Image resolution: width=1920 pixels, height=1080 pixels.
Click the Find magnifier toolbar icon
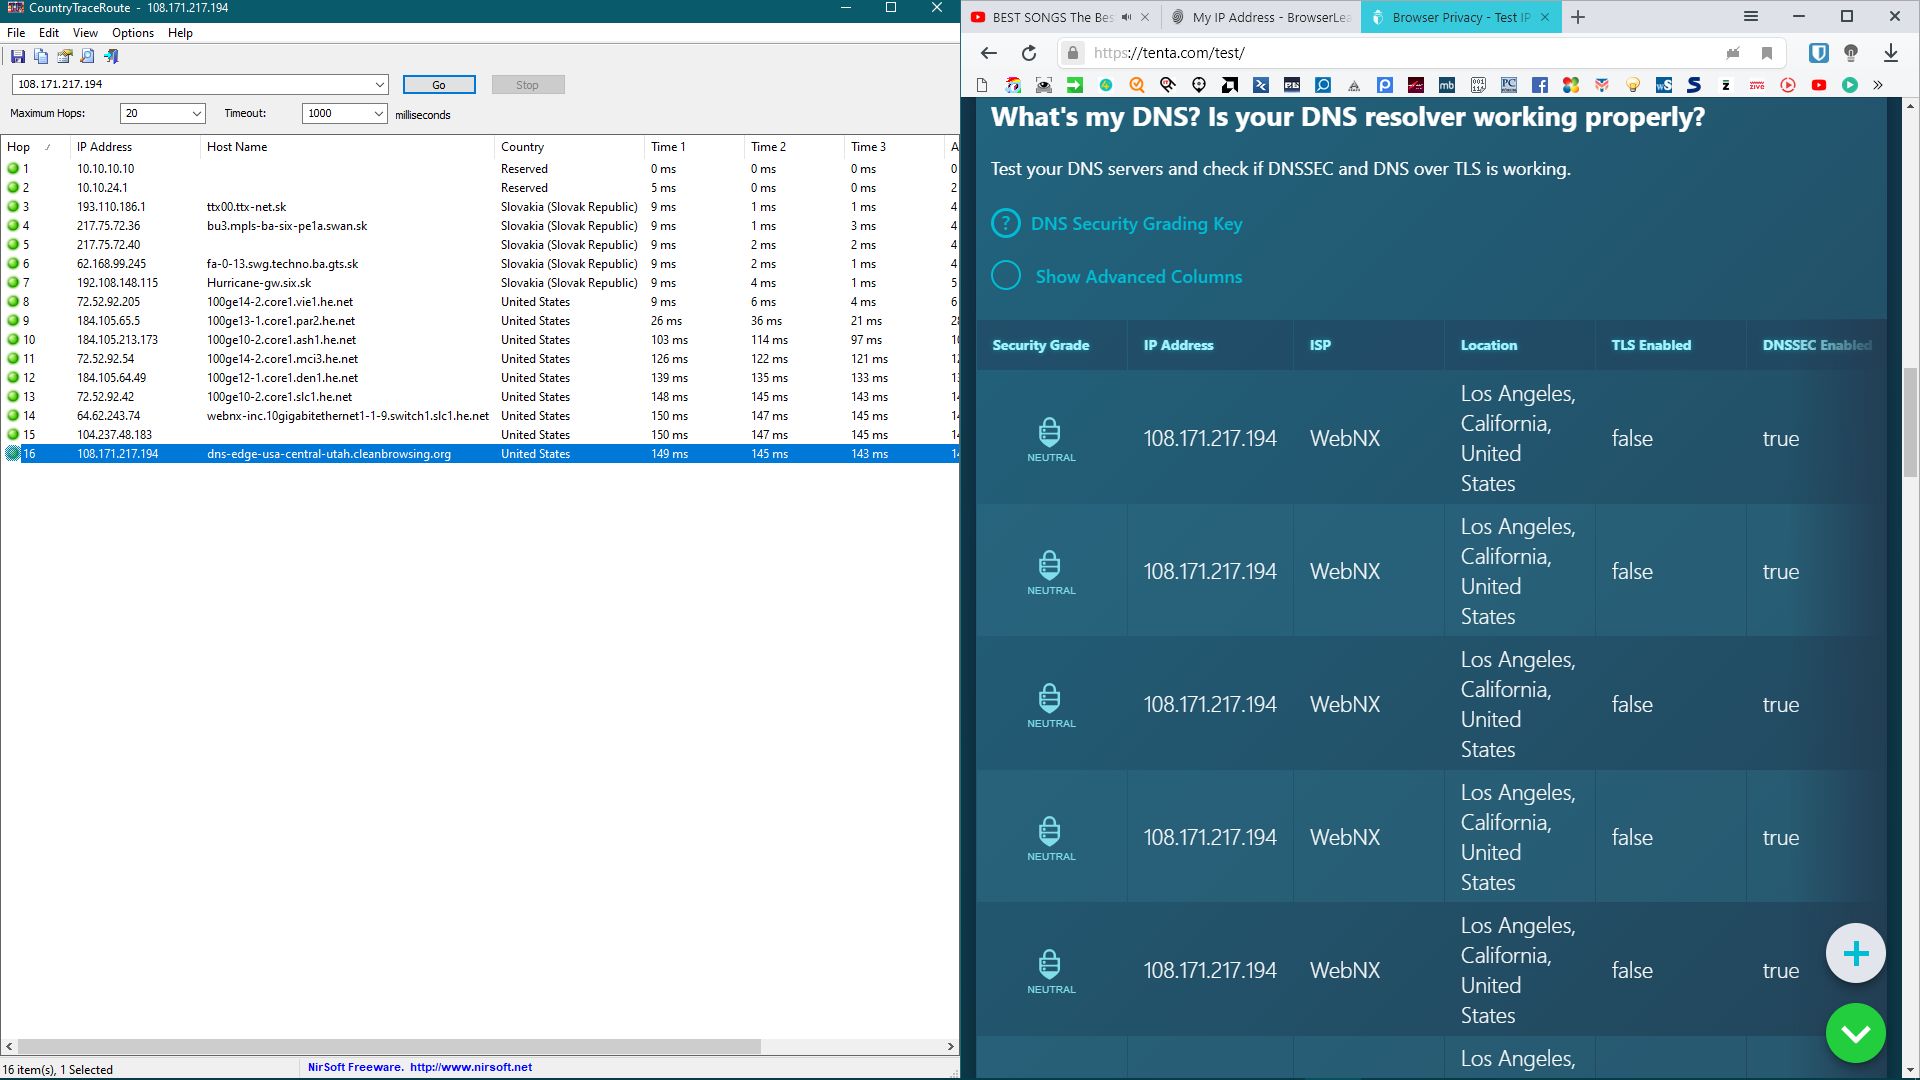coord(88,57)
